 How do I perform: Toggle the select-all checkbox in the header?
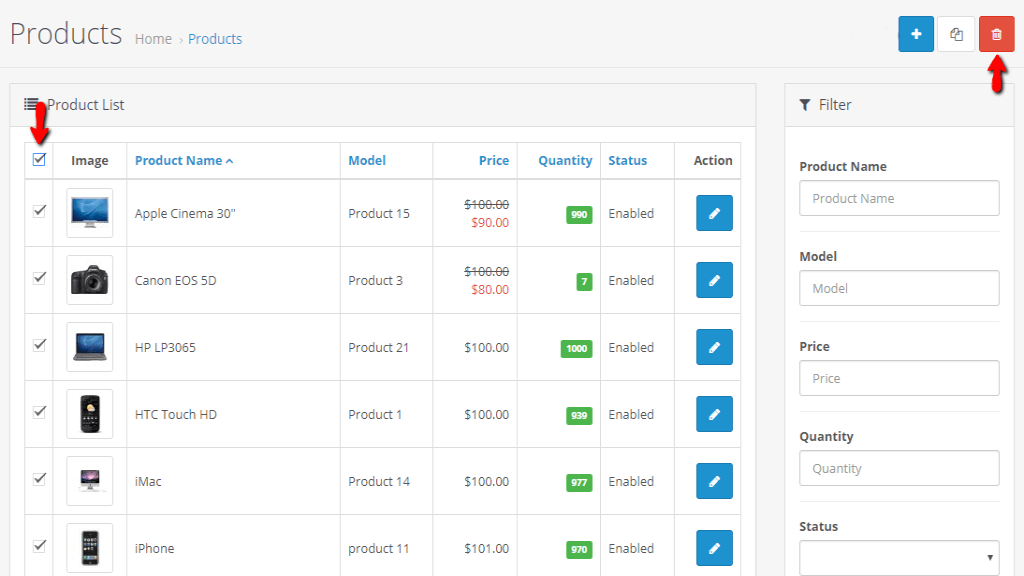[39, 160]
